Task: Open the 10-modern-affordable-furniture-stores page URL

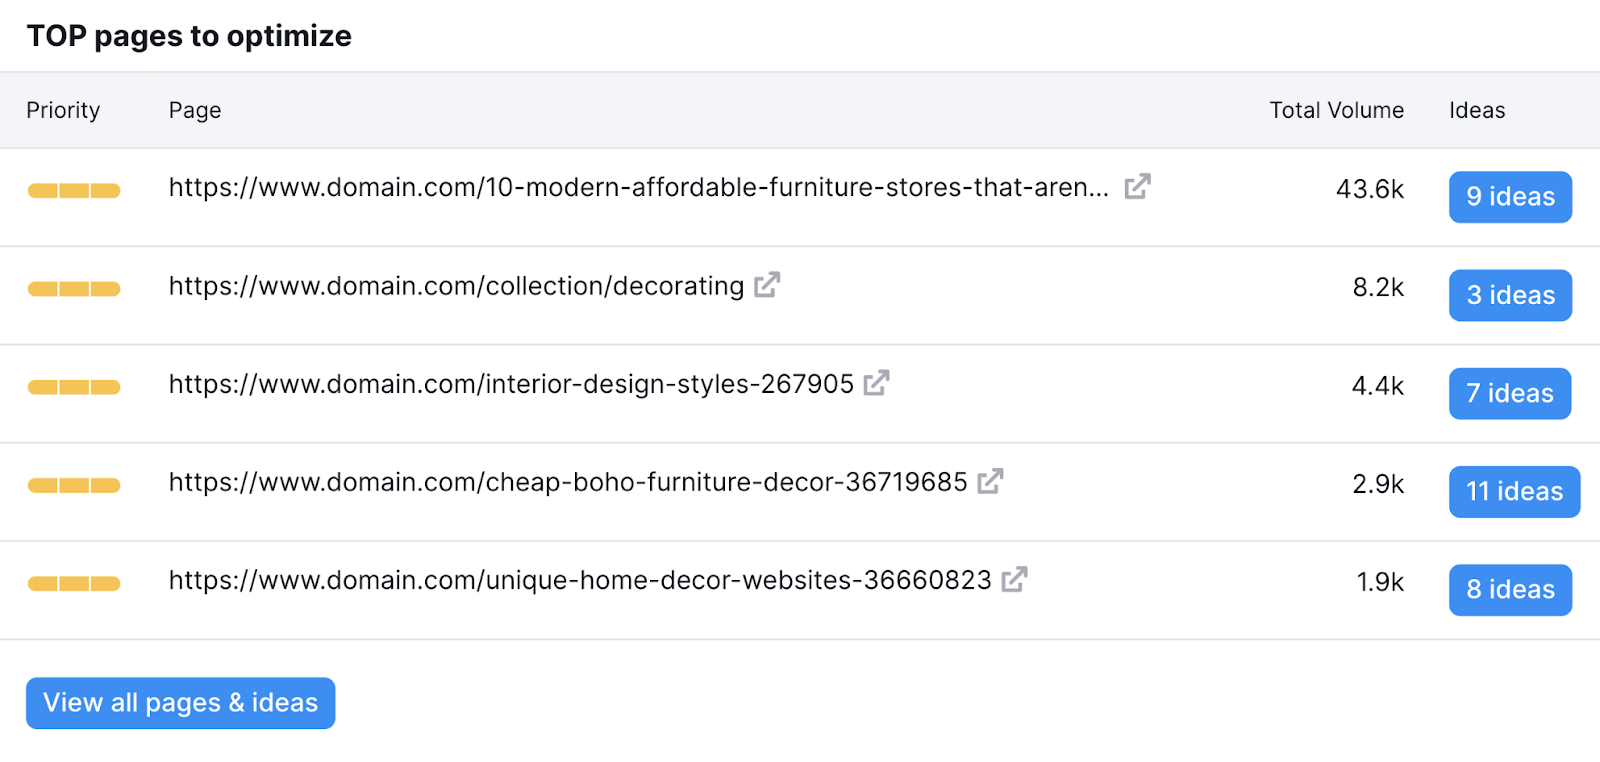Action: click(639, 187)
